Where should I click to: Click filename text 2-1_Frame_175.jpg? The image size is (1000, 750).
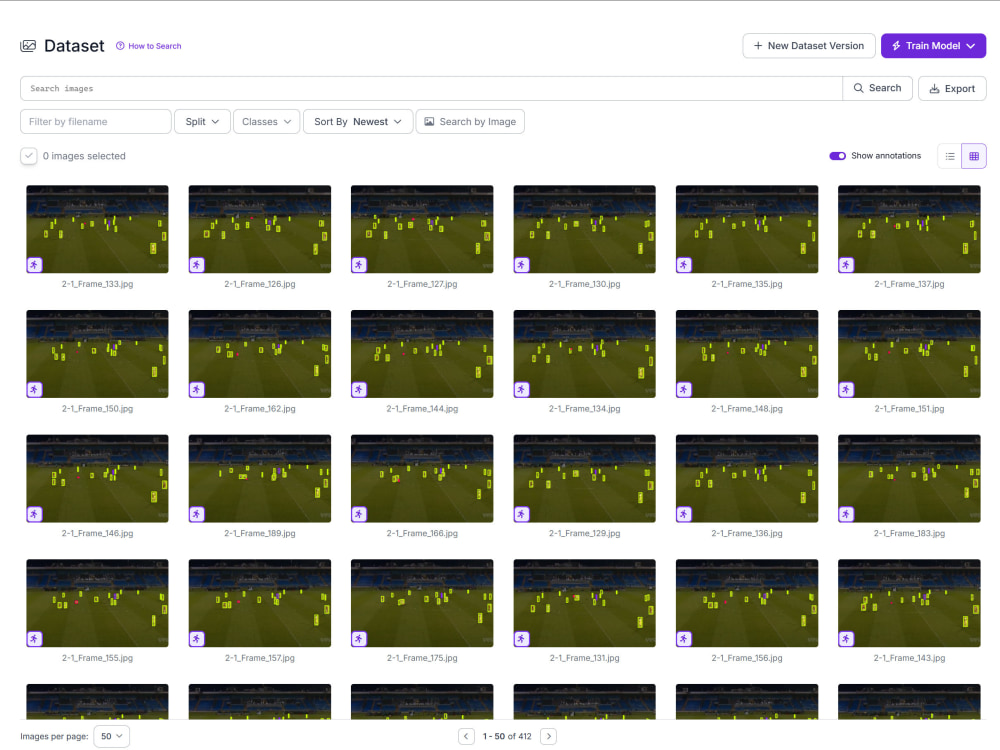point(422,658)
